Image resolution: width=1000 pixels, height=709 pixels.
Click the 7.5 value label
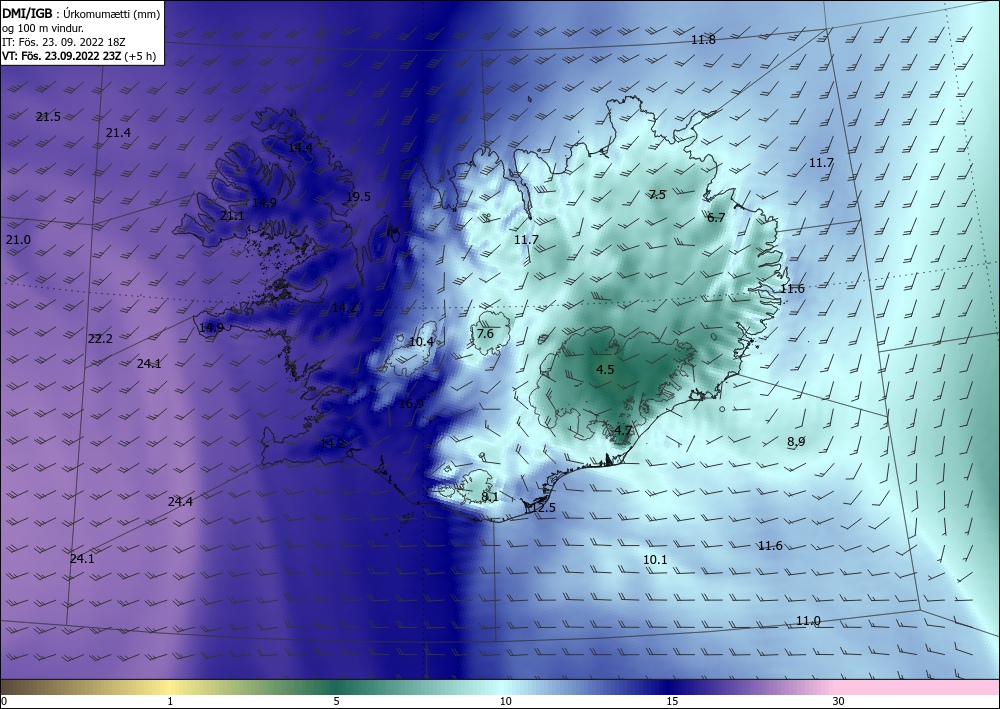click(657, 194)
